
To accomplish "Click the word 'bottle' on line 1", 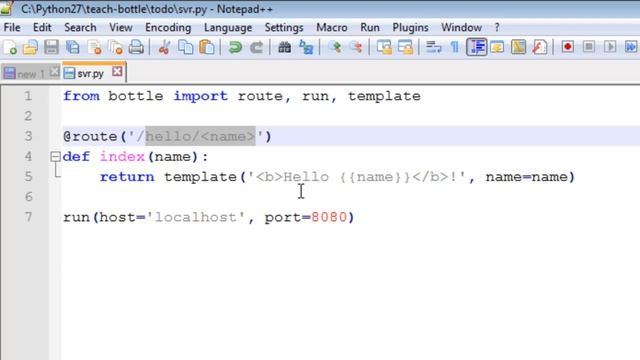I will 136,96.
